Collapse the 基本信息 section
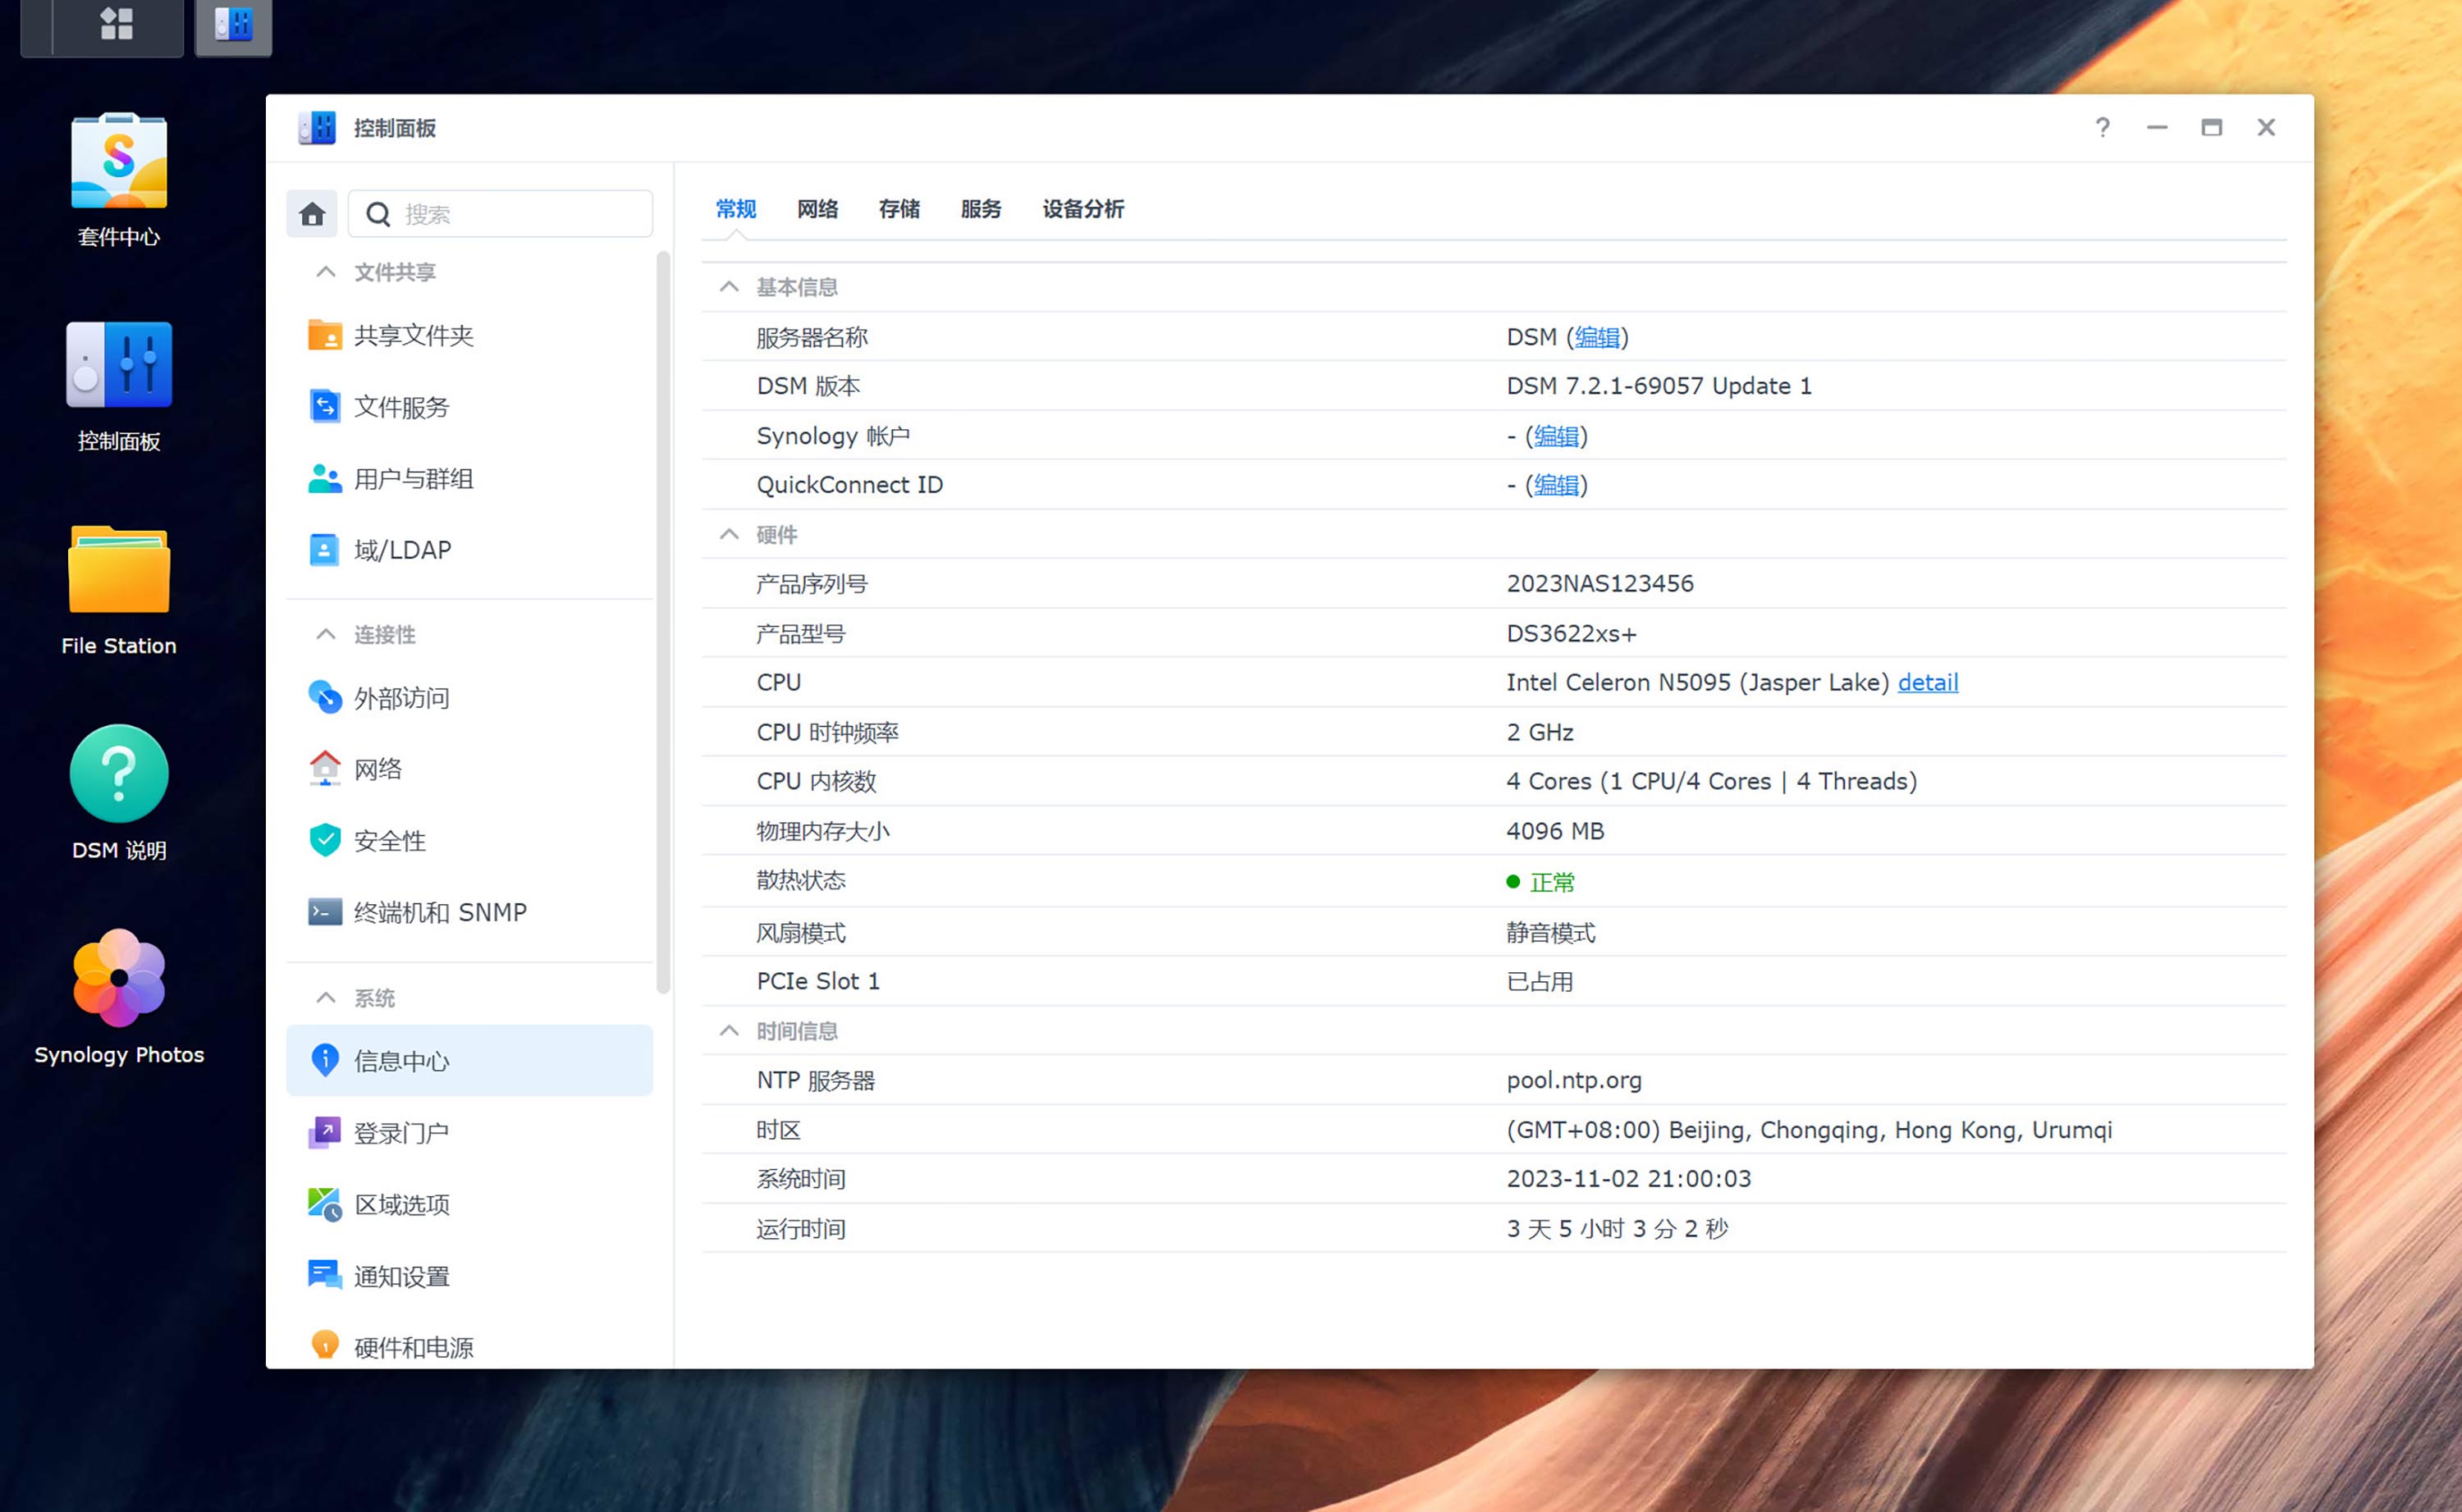 [729, 287]
